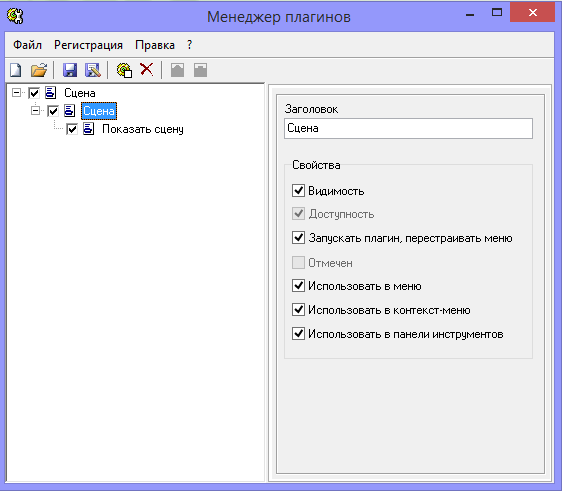This screenshot has height=491, width=562.
Task: Click the move up toolbar icon
Action: coord(177,70)
